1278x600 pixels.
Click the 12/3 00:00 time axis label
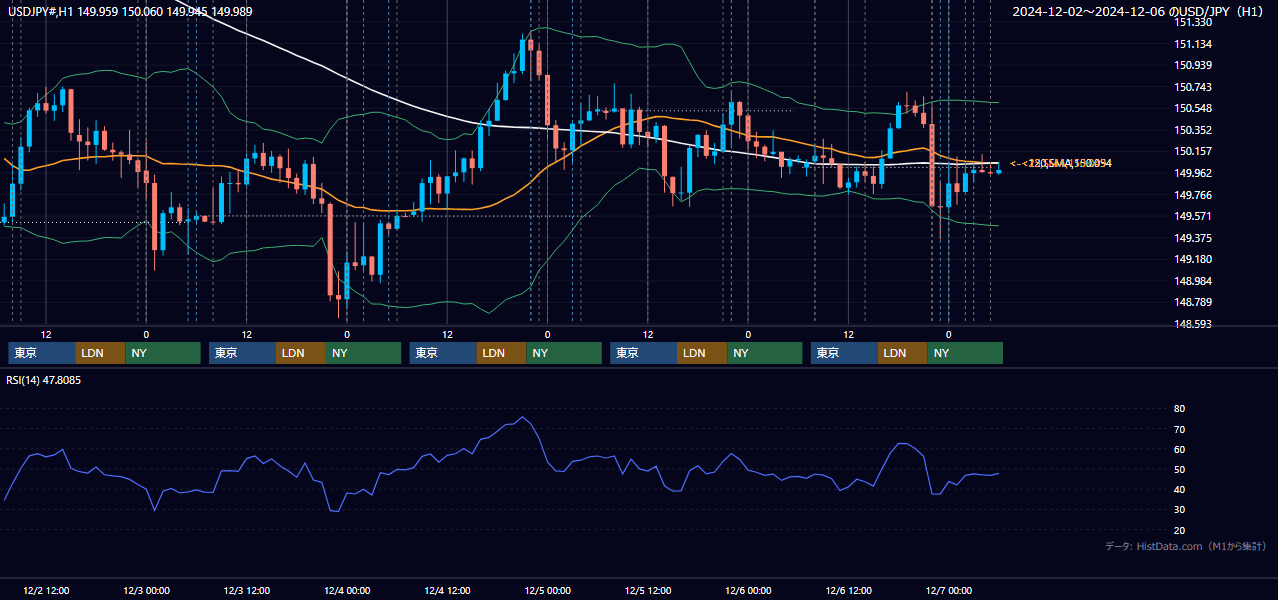[146, 591]
